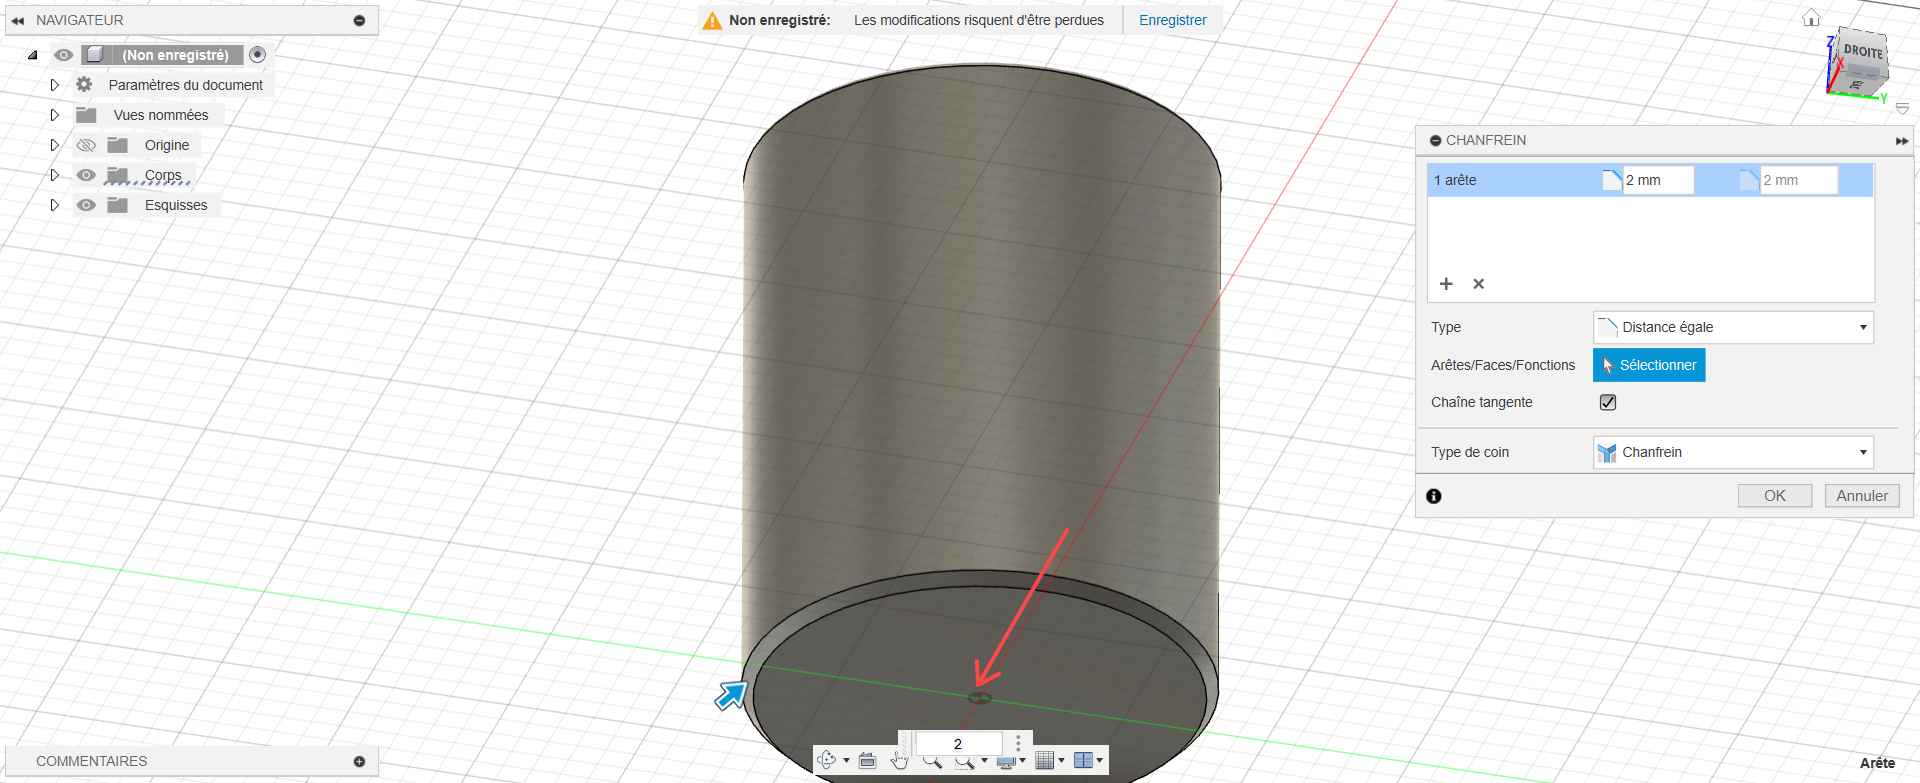
Task: Add a new chamfer selection set with plus
Action: 1446,284
